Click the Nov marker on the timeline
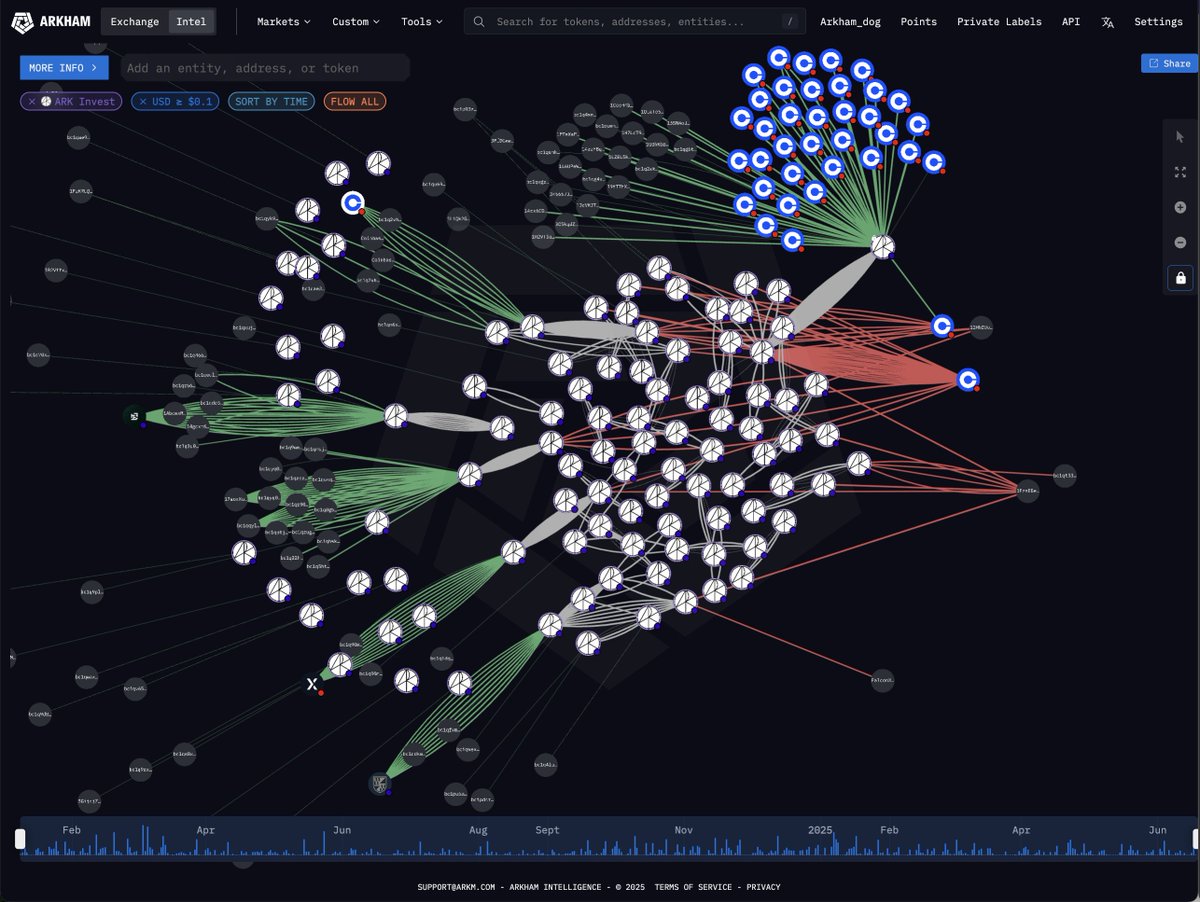 (684, 830)
